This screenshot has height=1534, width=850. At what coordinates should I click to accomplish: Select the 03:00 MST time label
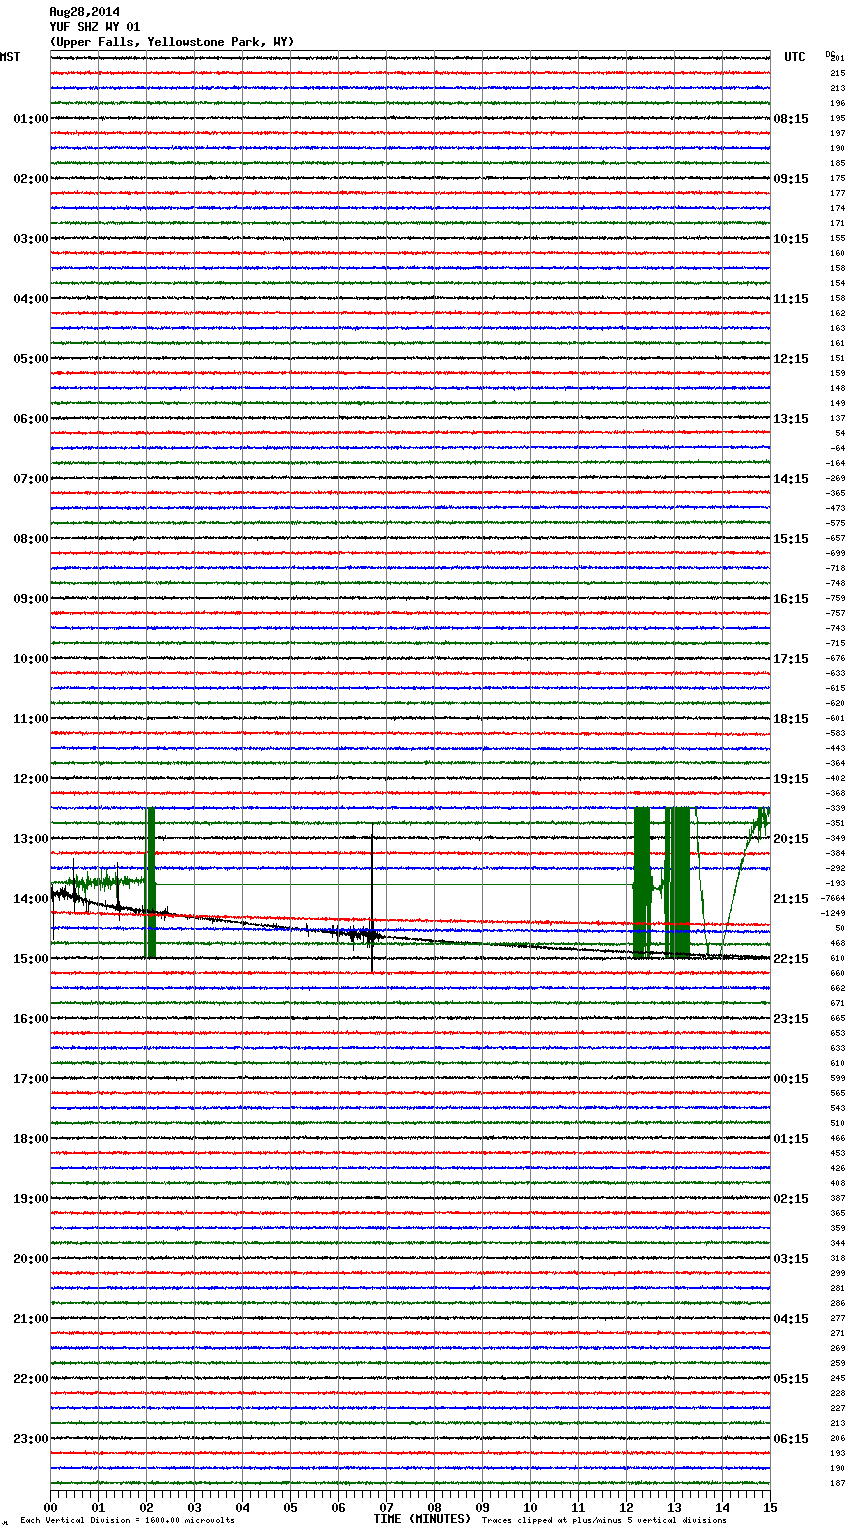point(31,239)
